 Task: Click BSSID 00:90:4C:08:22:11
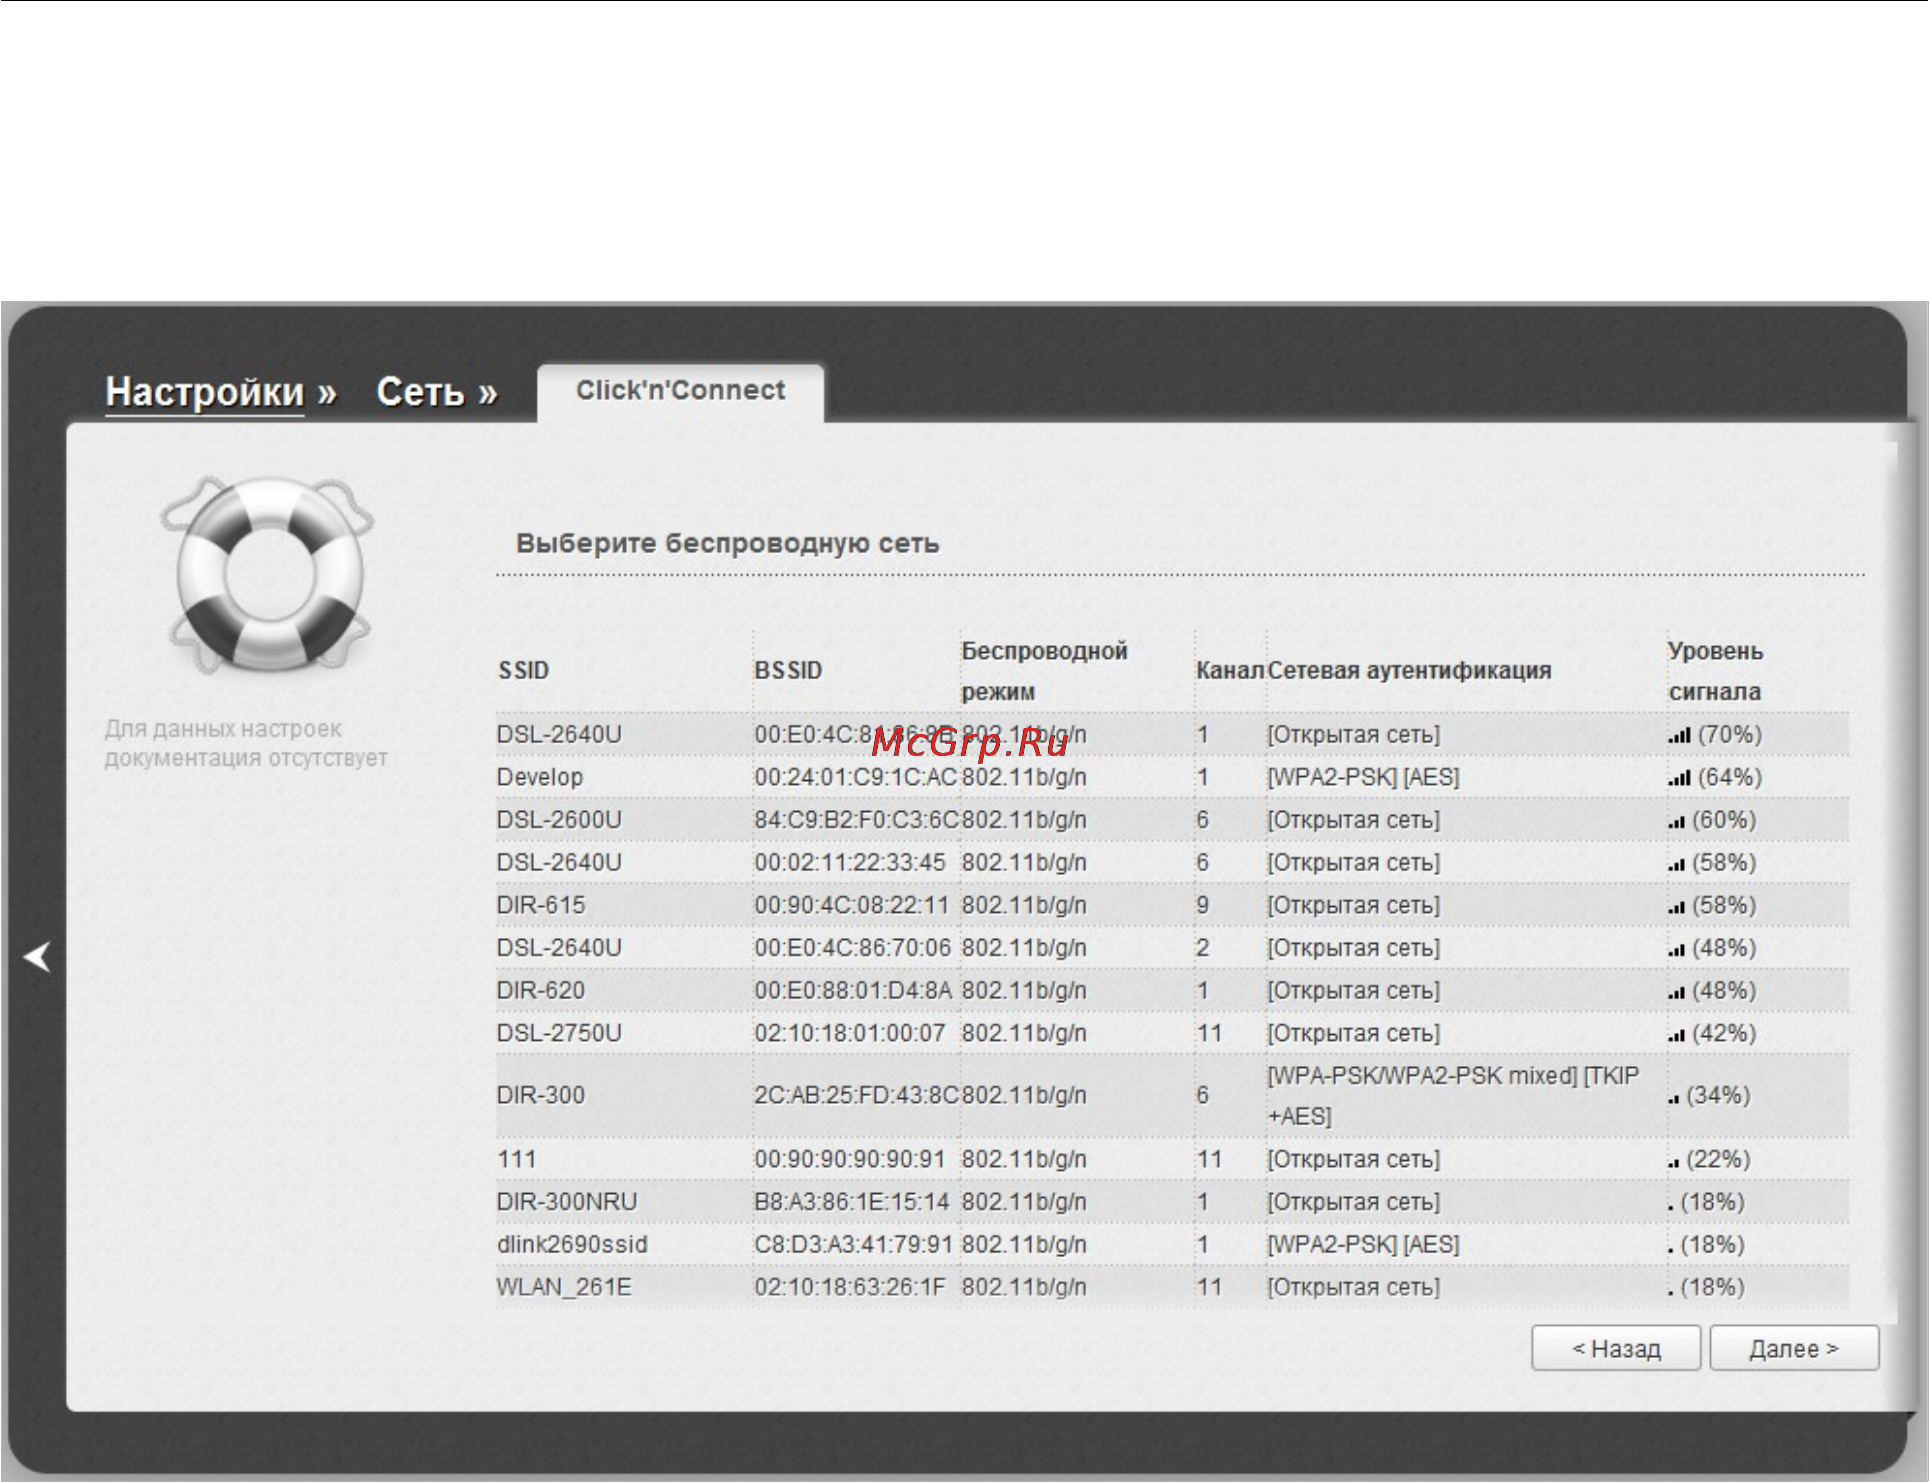[852, 905]
